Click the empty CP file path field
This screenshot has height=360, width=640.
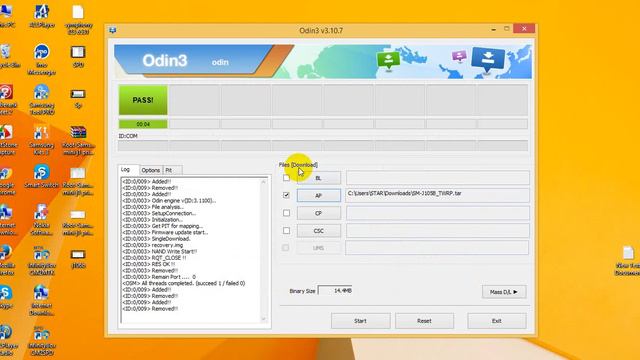point(438,213)
